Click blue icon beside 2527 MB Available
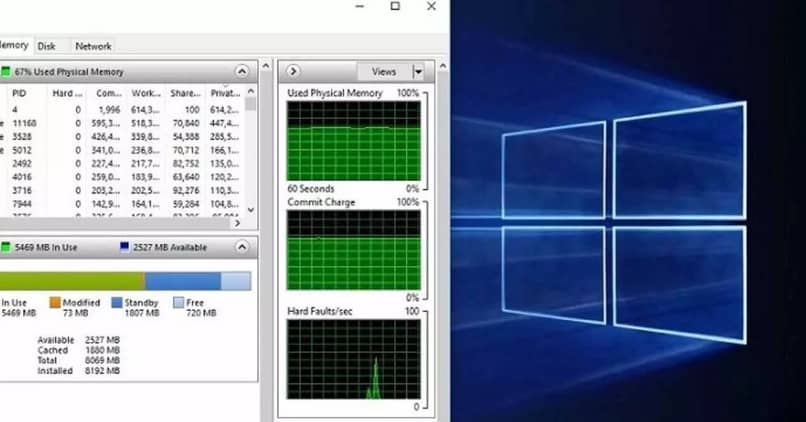Image resolution: width=806 pixels, height=422 pixels. coord(124,247)
